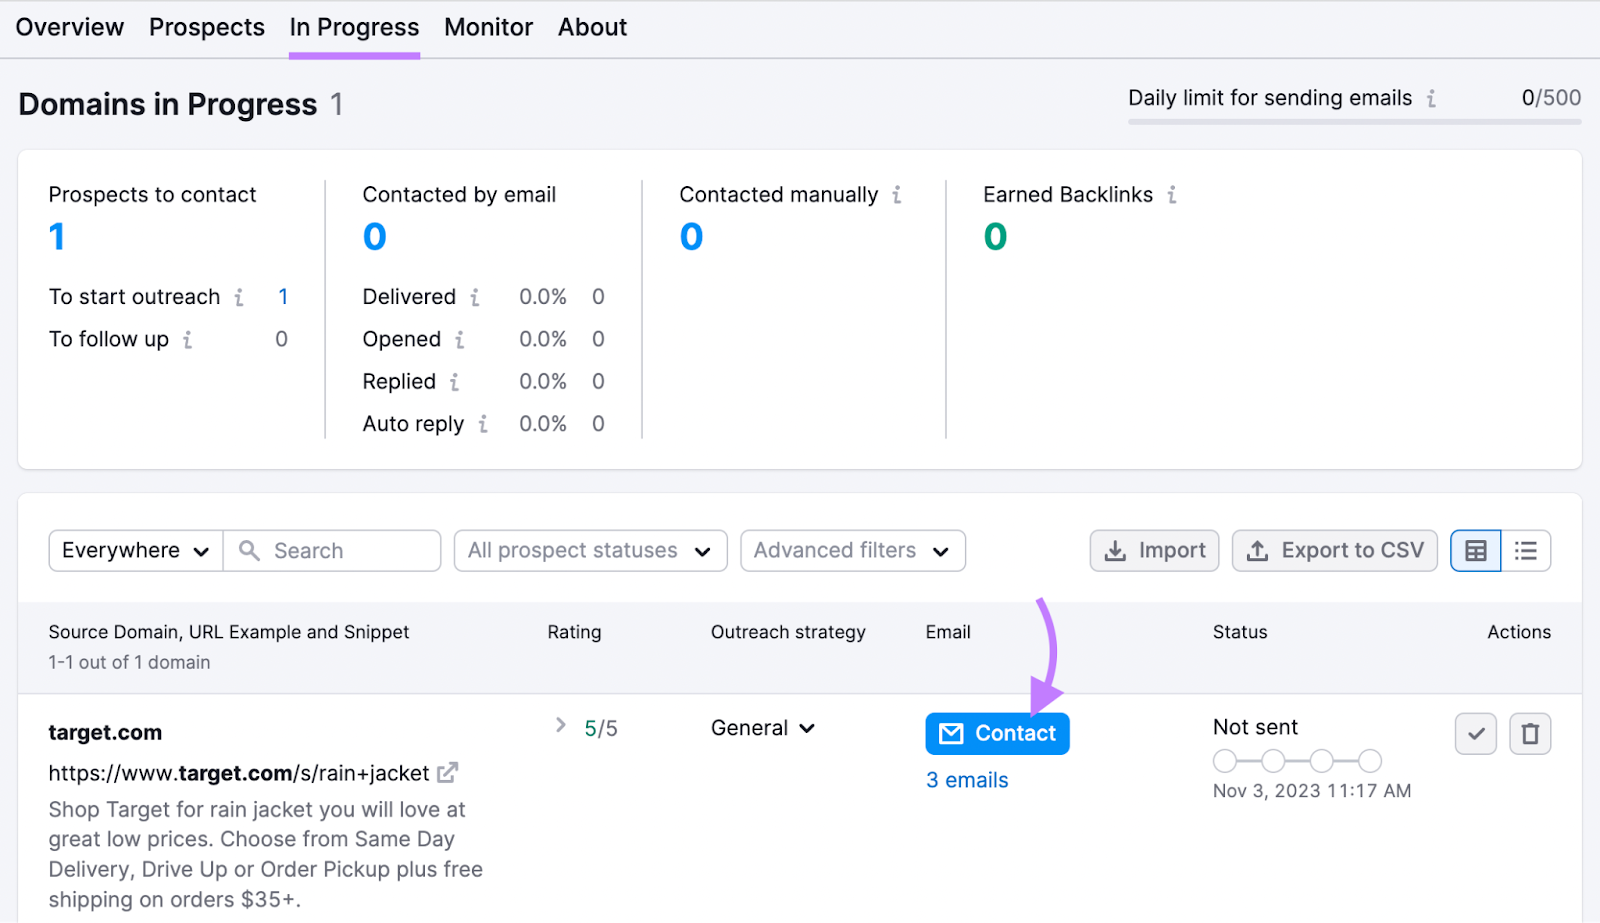Open the All prospect statuses dropdown
The image size is (1600, 923).
point(590,550)
